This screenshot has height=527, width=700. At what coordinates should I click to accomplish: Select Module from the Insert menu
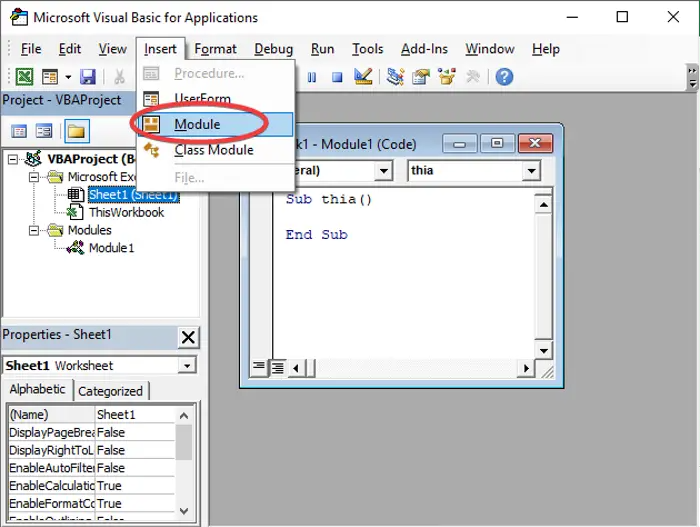(x=197, y=124)
